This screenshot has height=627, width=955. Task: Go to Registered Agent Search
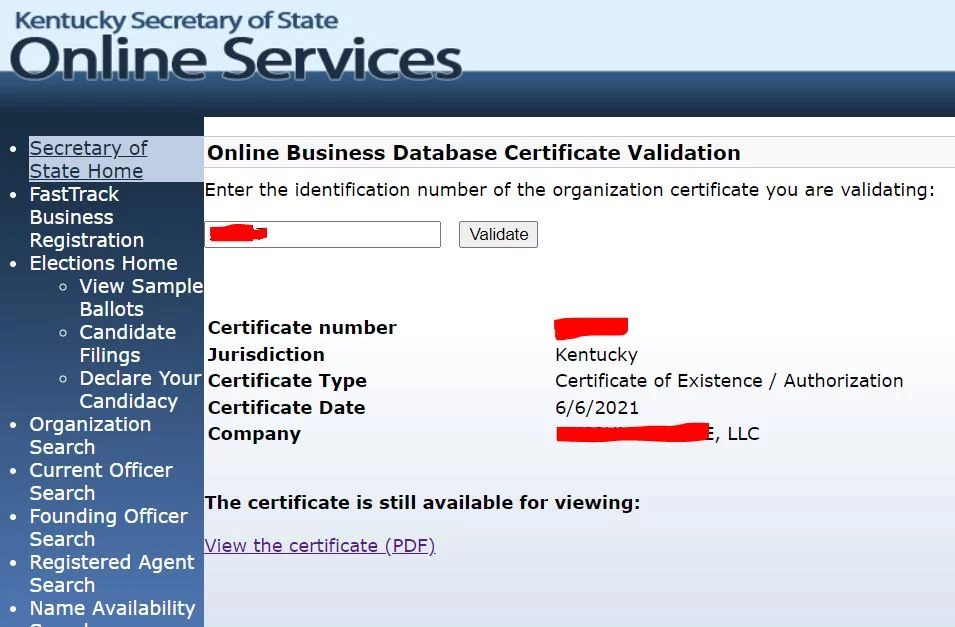(x=111, y=573)
